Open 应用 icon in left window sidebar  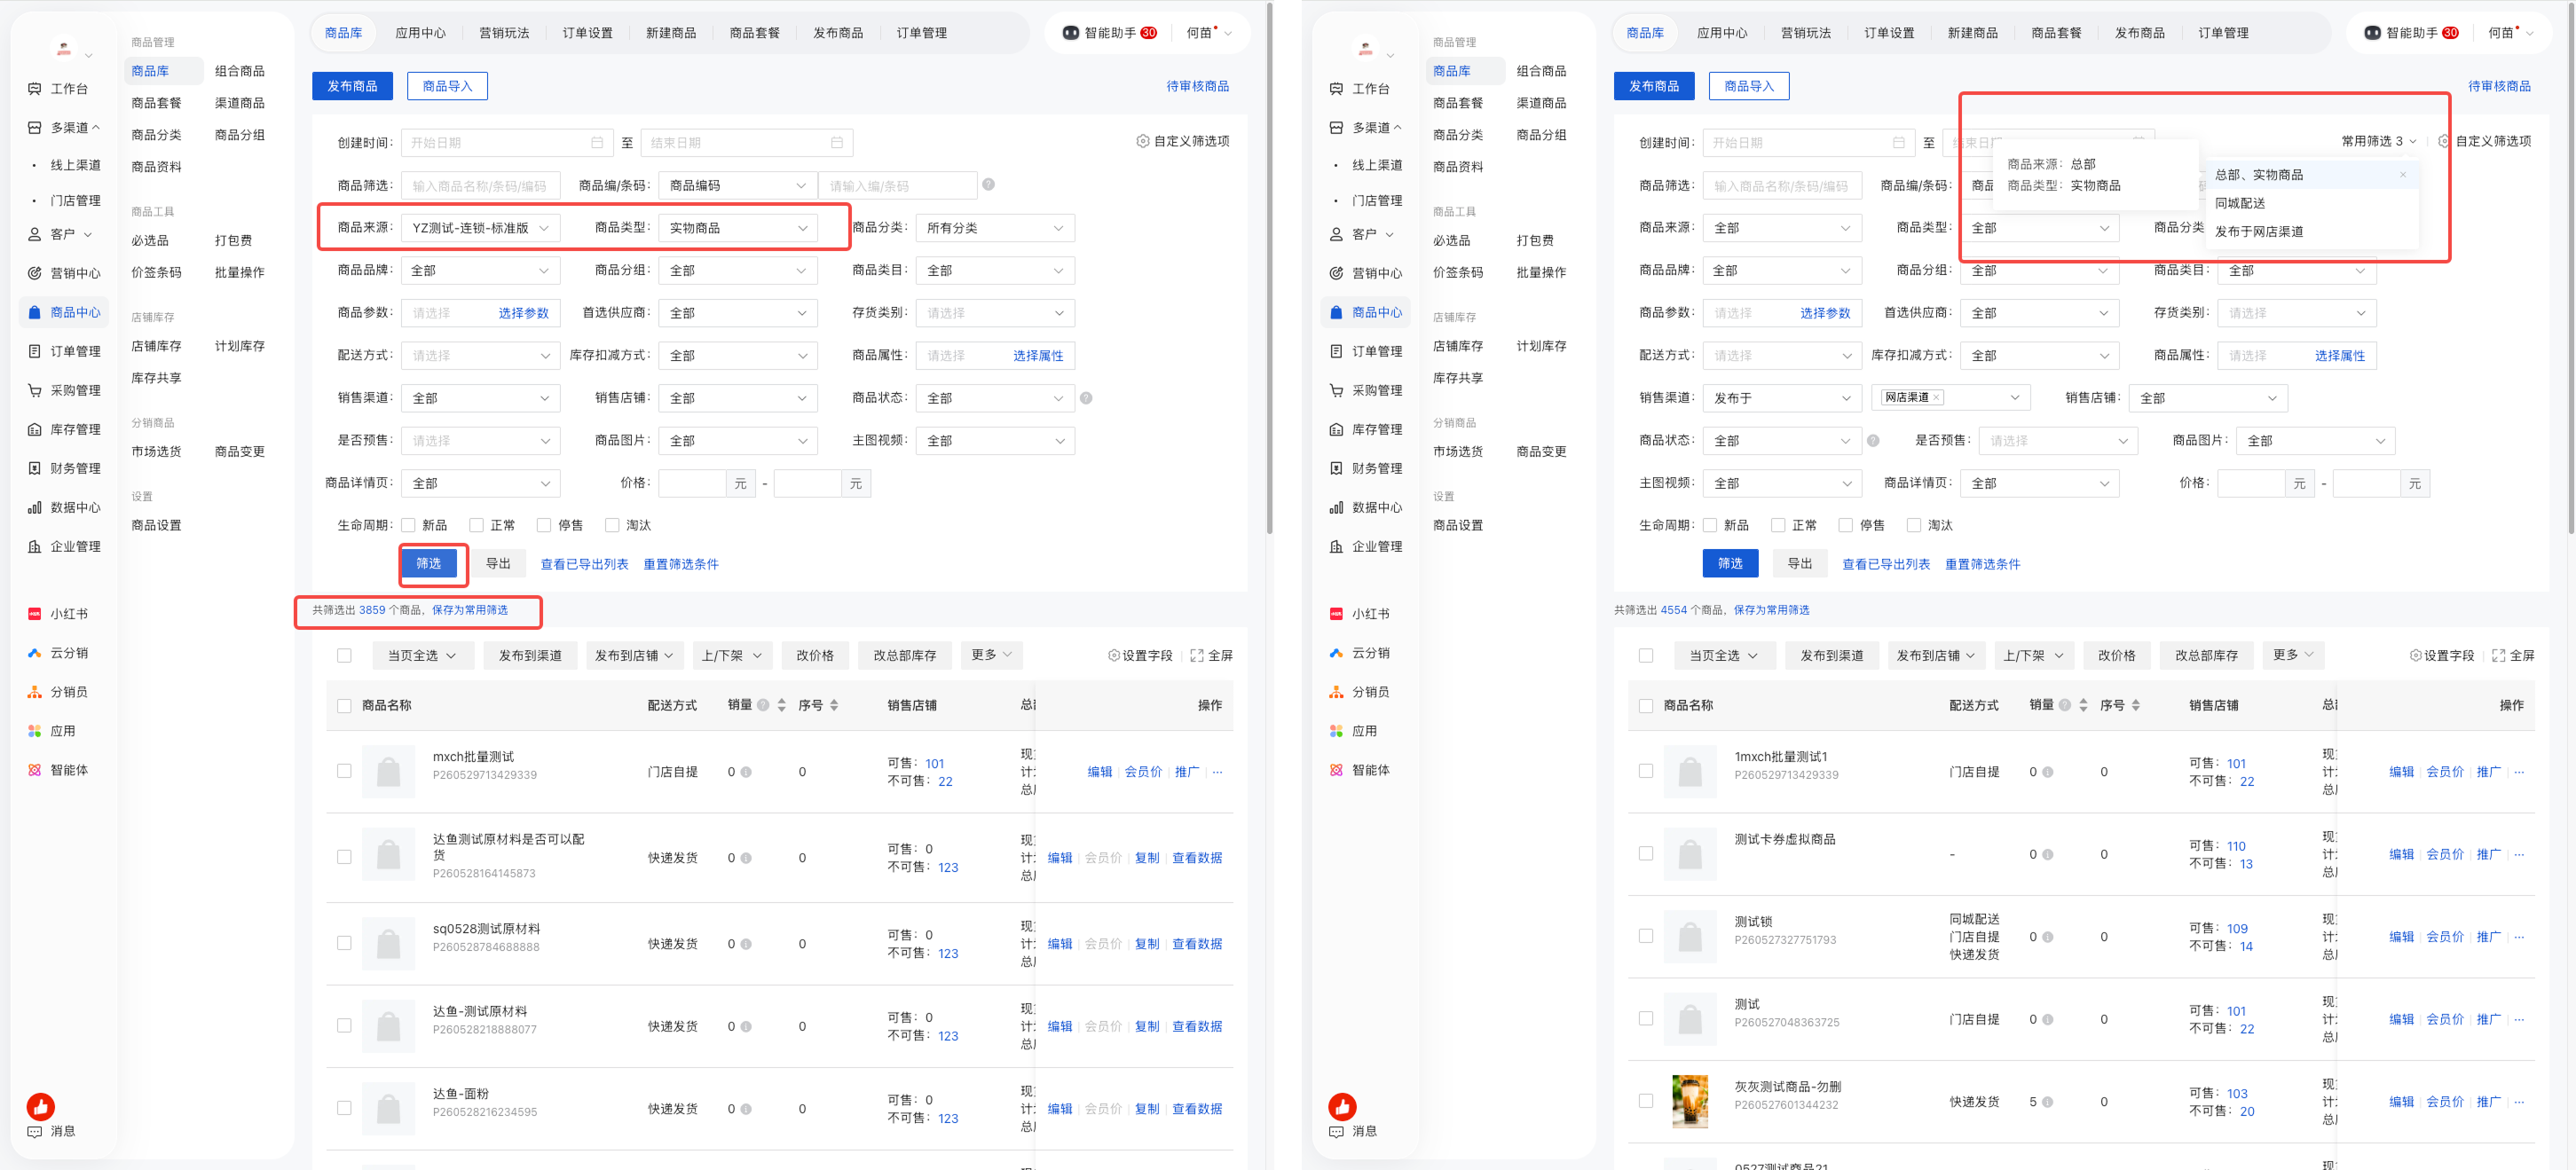[34, 731]
